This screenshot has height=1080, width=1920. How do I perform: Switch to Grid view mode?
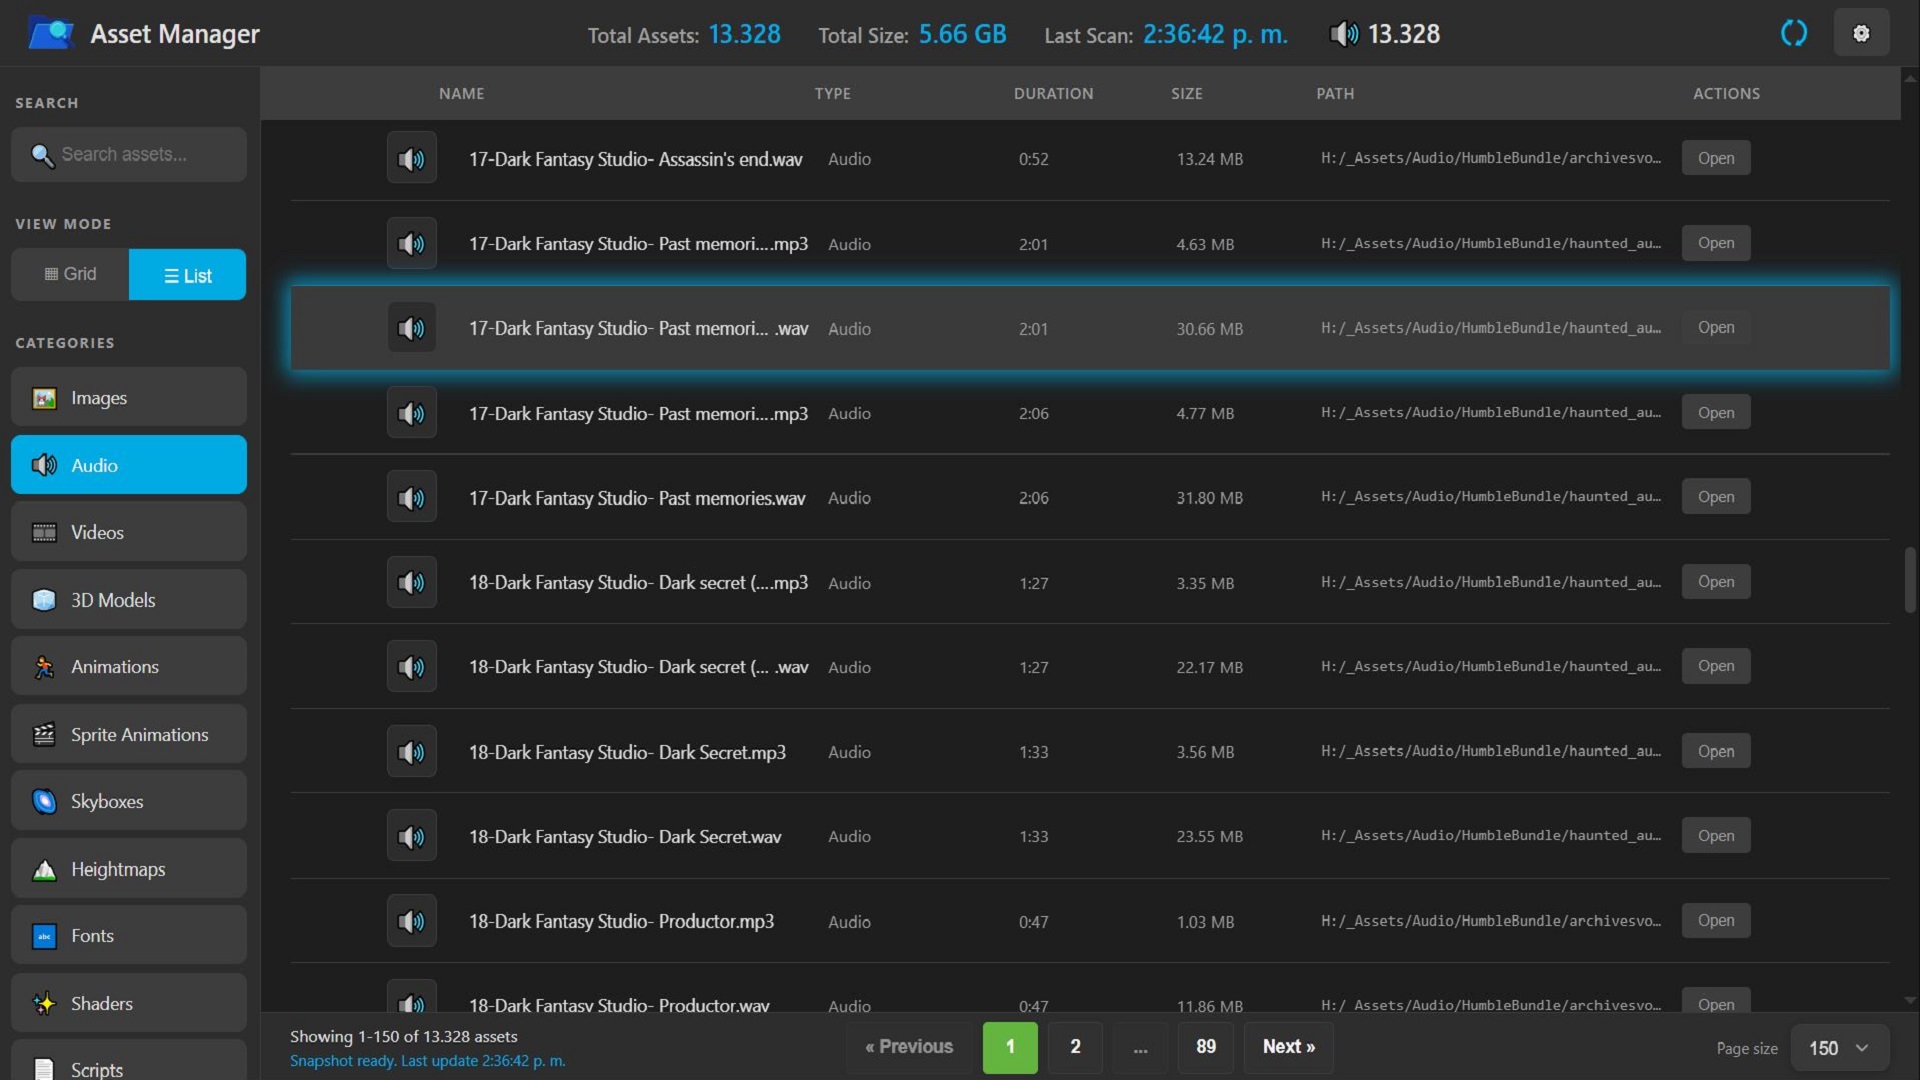[70, 274]
